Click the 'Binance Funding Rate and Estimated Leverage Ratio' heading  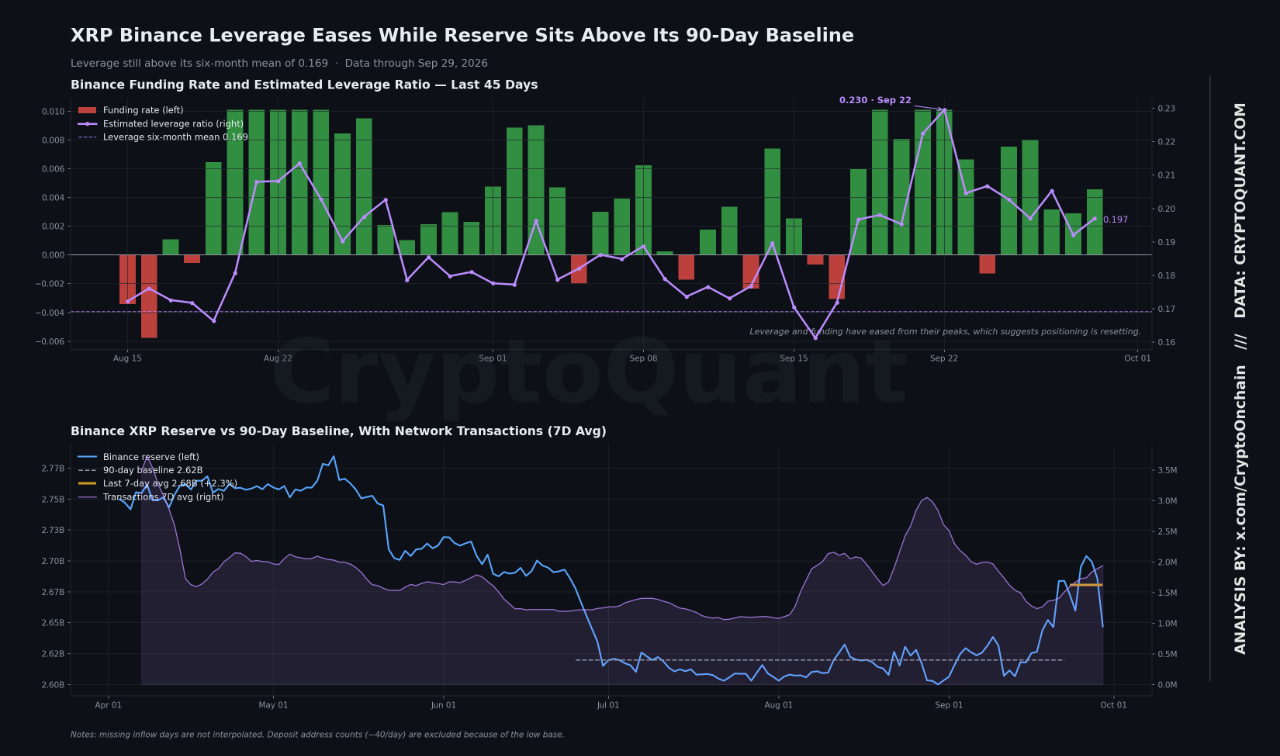pyautogui.click(x=304, y=85)
